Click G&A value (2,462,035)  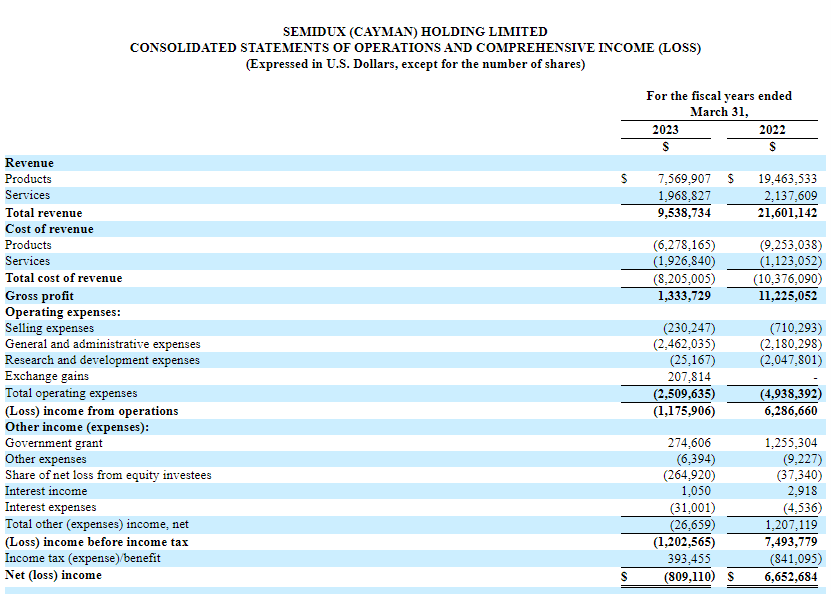coord(684,344)
